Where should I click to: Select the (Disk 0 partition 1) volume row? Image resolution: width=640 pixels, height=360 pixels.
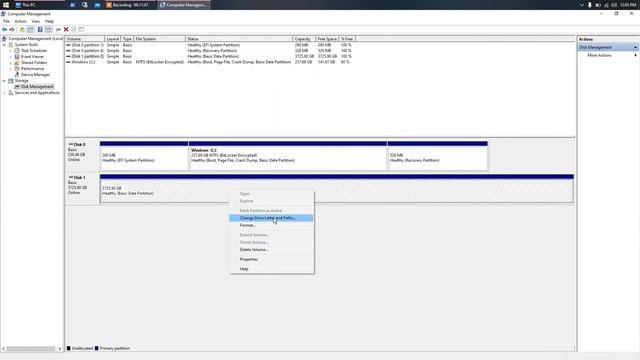pos(211,45)
